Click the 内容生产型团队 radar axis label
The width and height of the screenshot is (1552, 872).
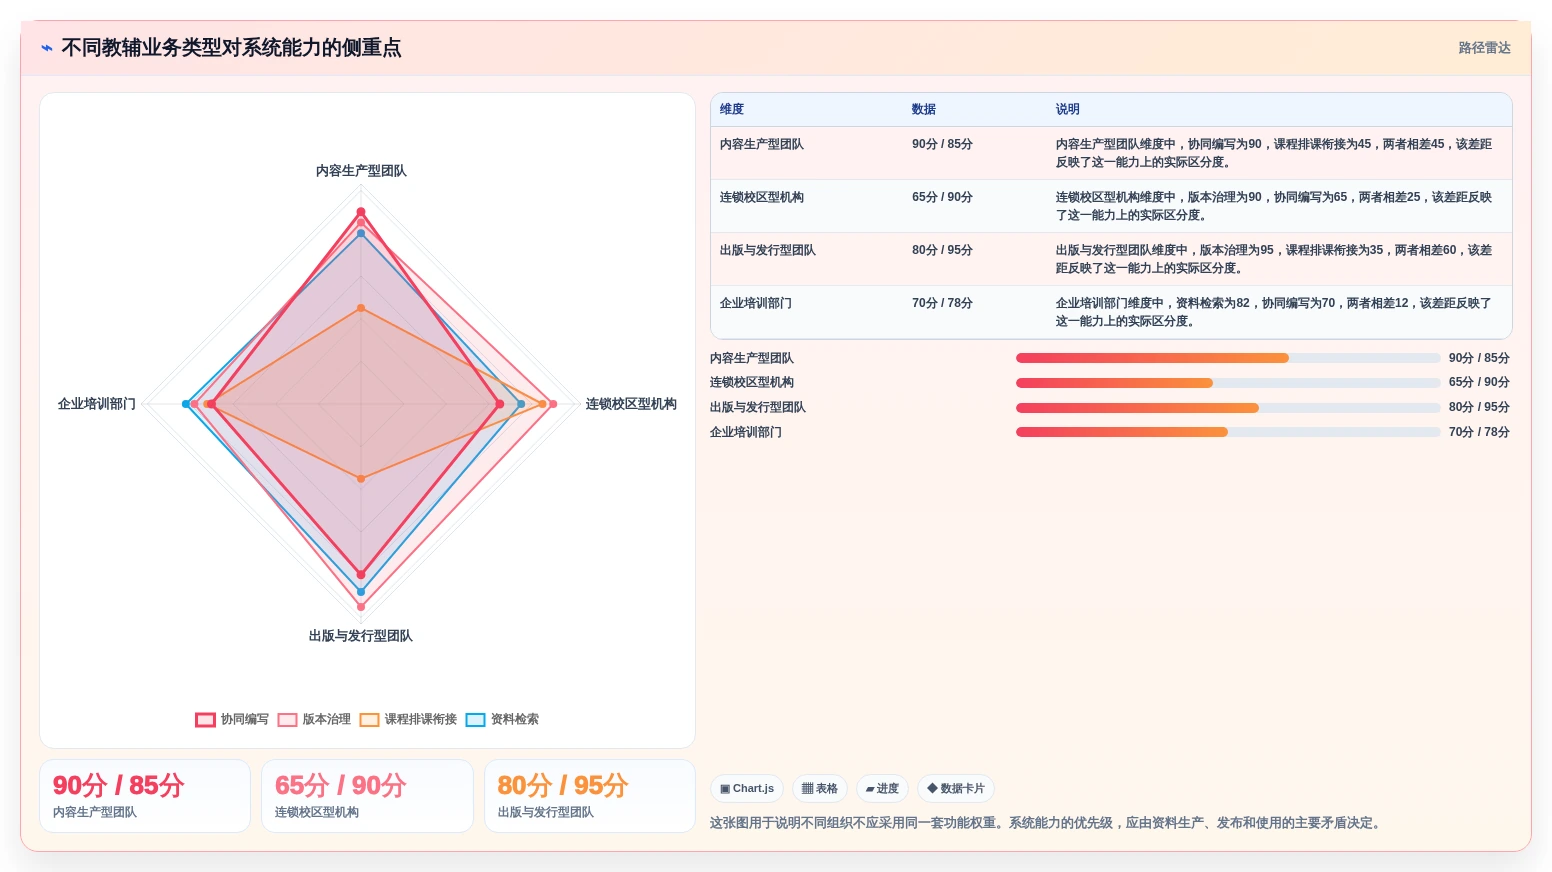(361, 171)
